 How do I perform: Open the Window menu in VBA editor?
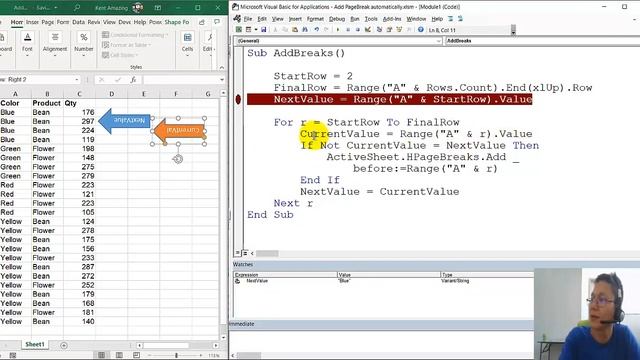click(x=416, y=19)
